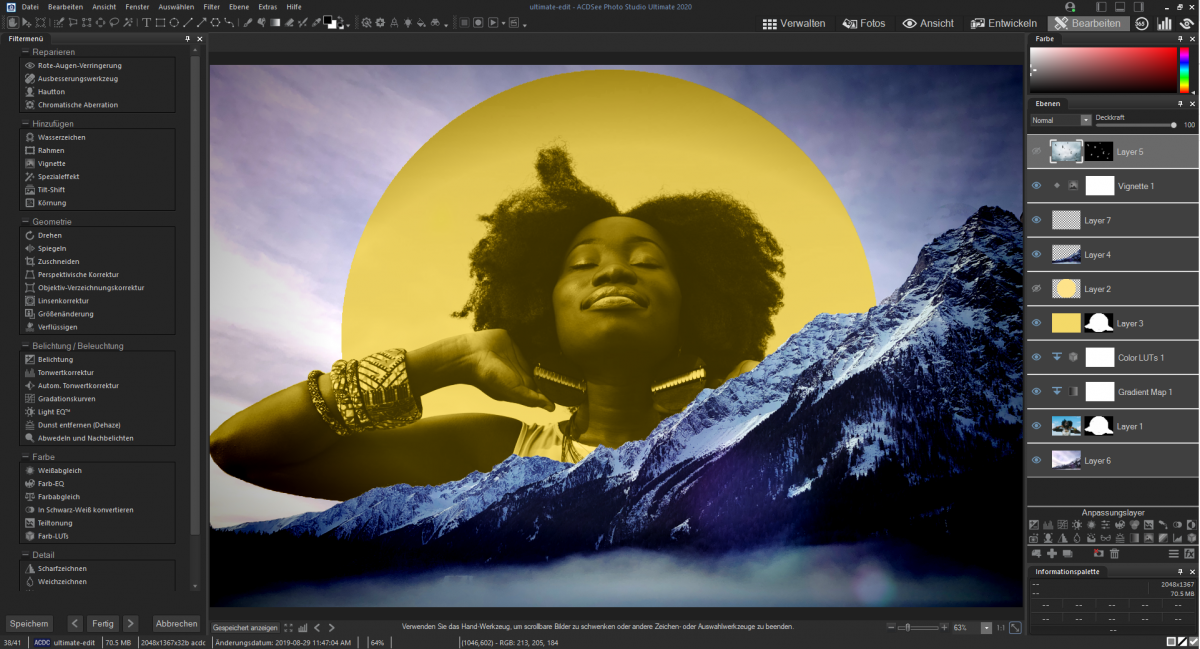The image size is (1200, 649).
Task: Collapse the Reparieren group in Filtermenü
Action: click(25, 52)
